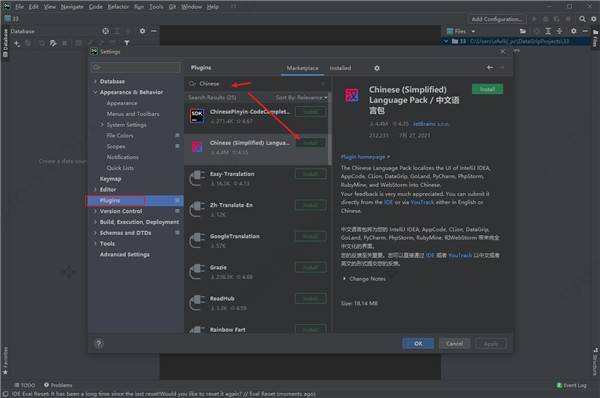Screen dimensions: 600x398
Task: Hide the Database panel with the minus icon
Action: click(x=153, y=31)
